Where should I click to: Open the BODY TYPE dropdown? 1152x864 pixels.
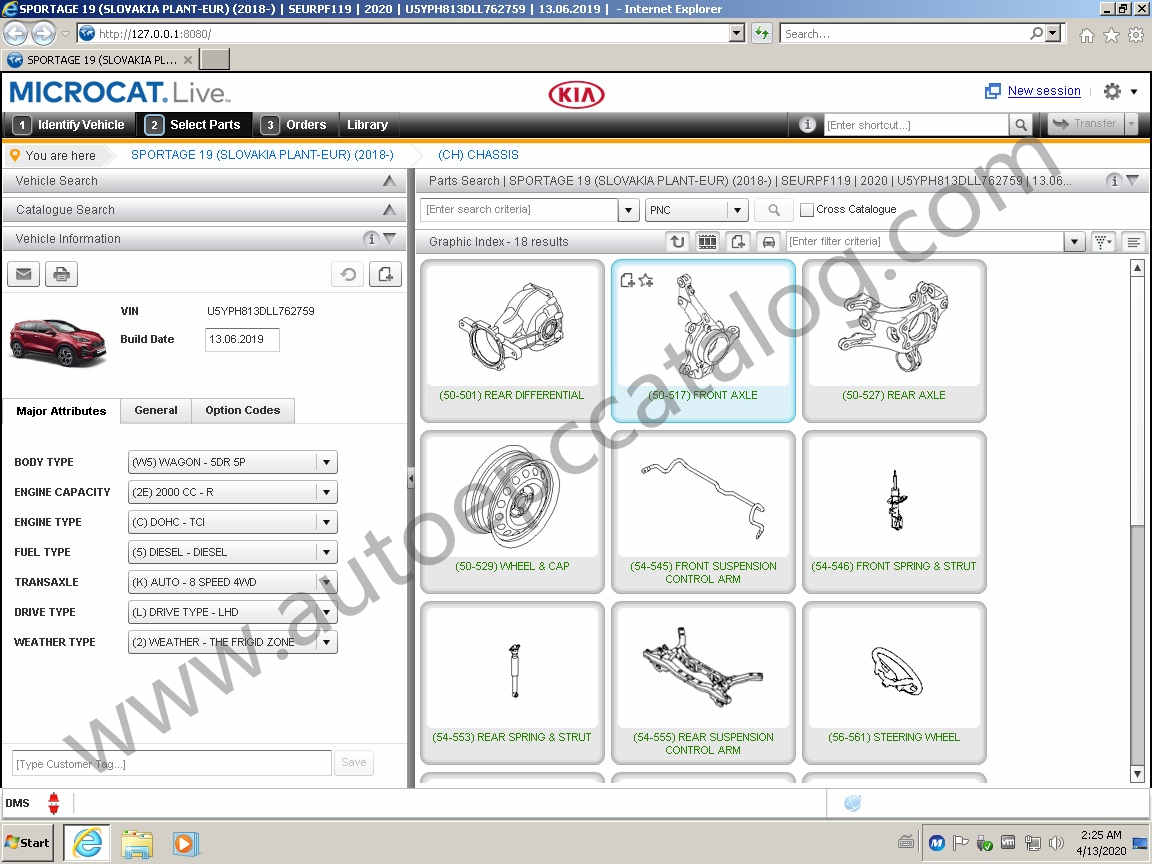pos(326,462)
